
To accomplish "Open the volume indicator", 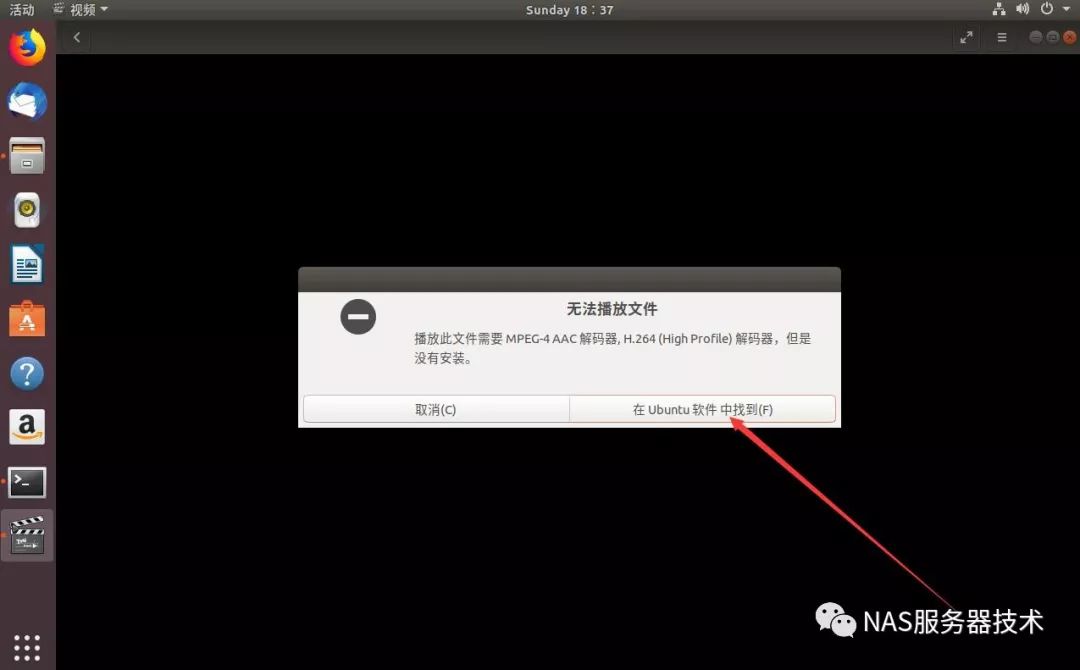I will [x=1022, y=9].
